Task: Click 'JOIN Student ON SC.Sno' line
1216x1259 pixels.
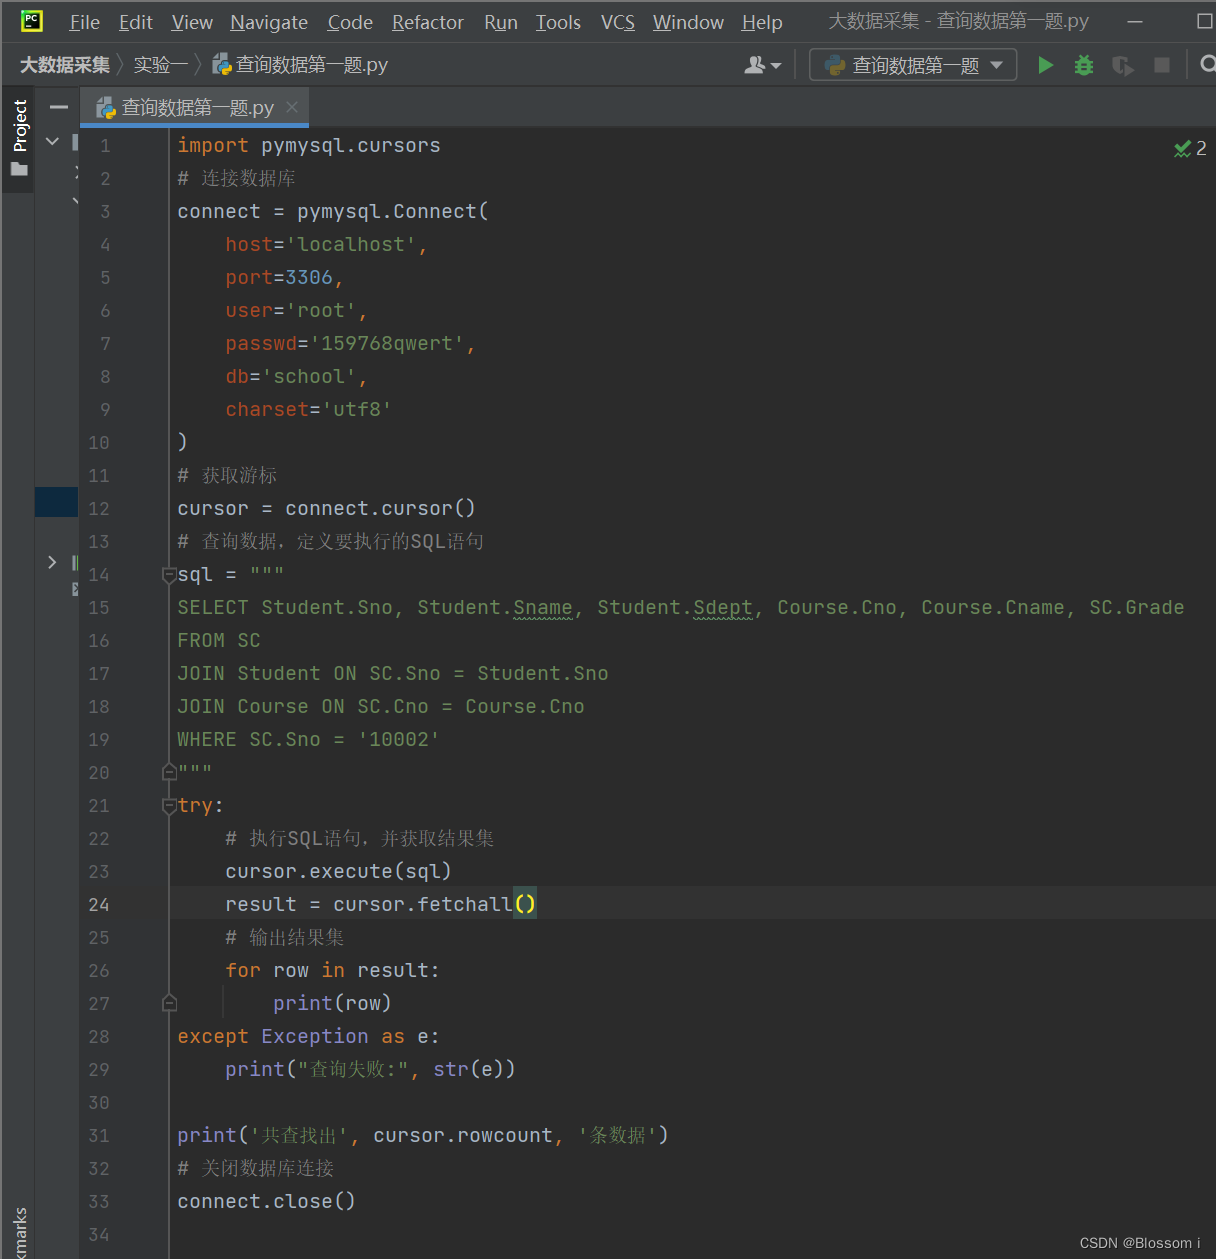Action: point(393,673)
